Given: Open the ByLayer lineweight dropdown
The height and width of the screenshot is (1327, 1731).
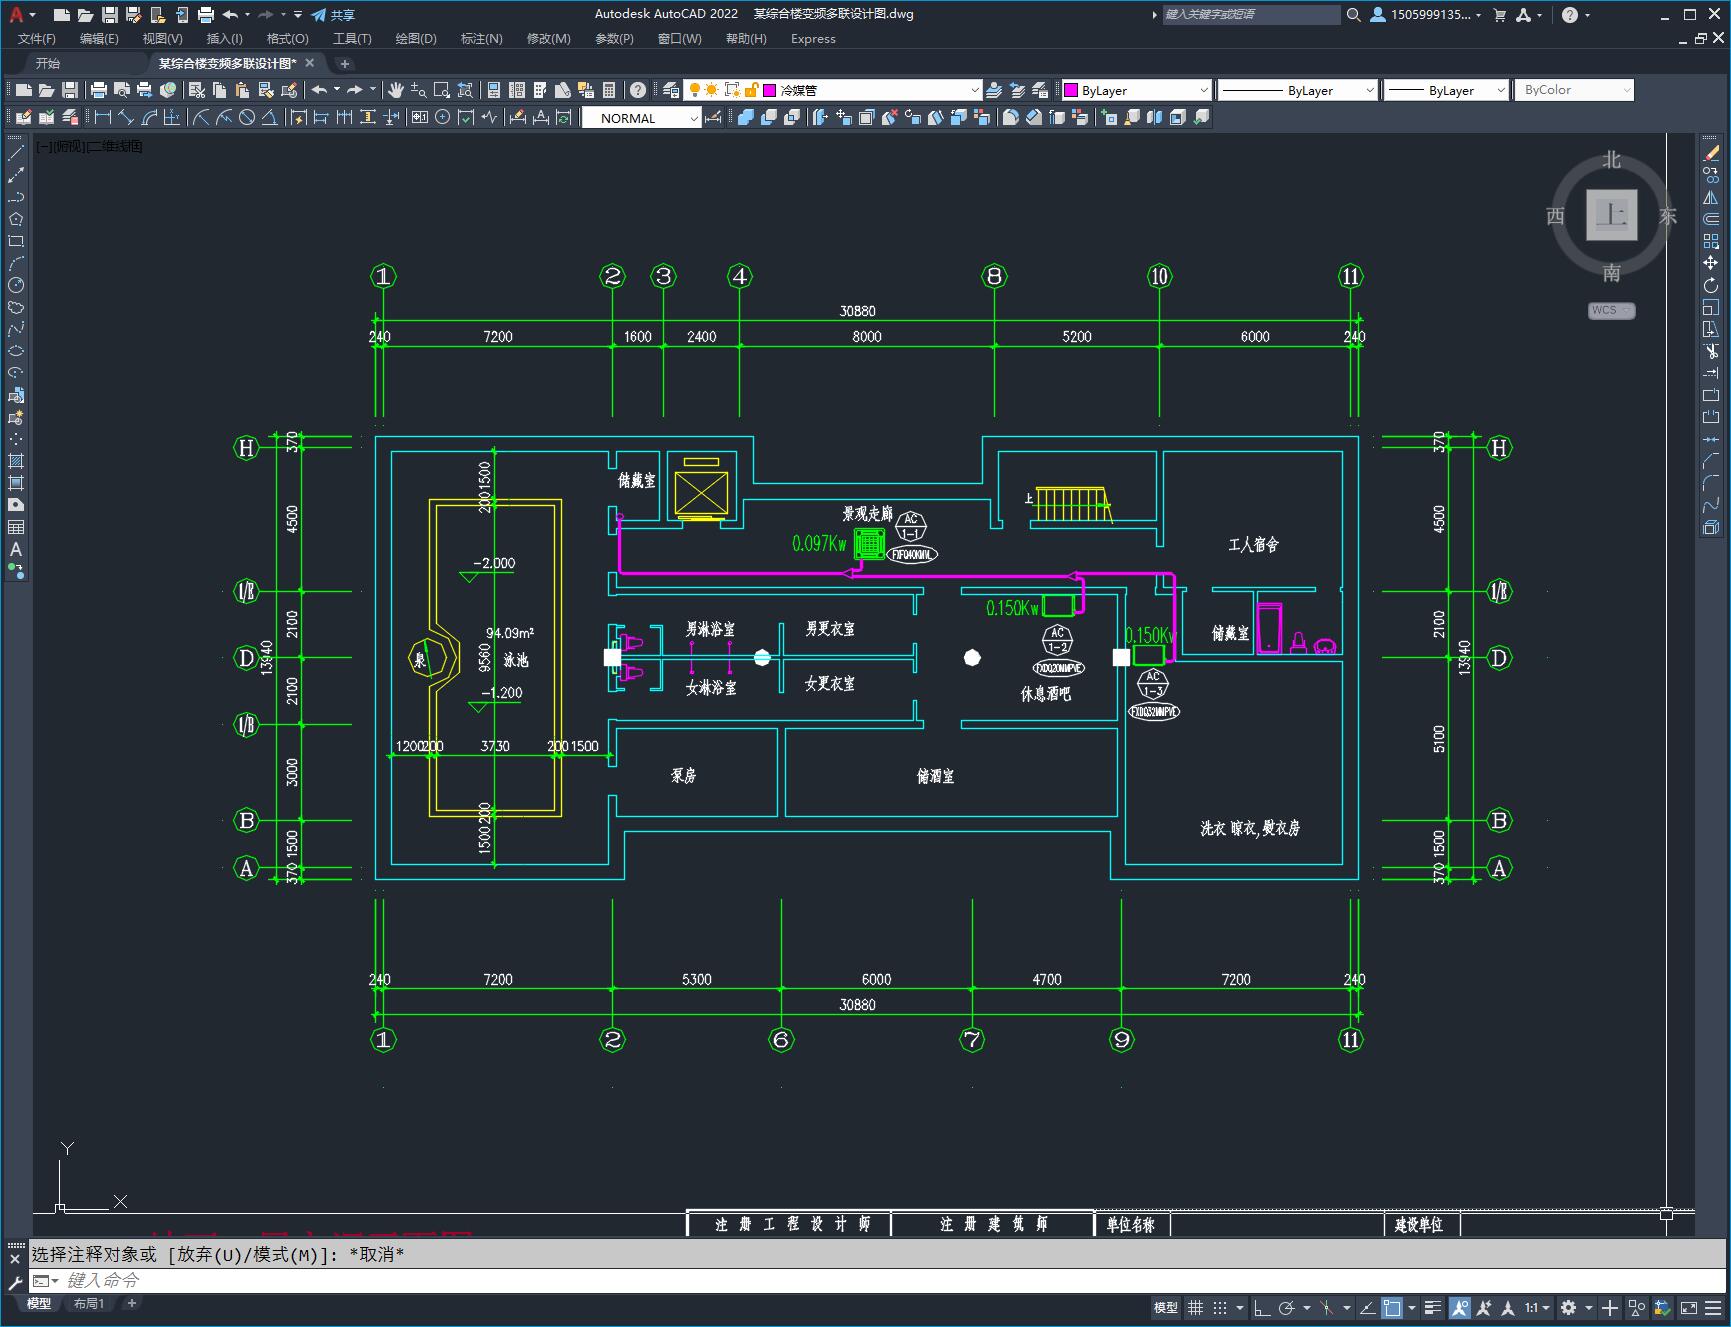Looking at the screenshot, I should coord(1446,90).
